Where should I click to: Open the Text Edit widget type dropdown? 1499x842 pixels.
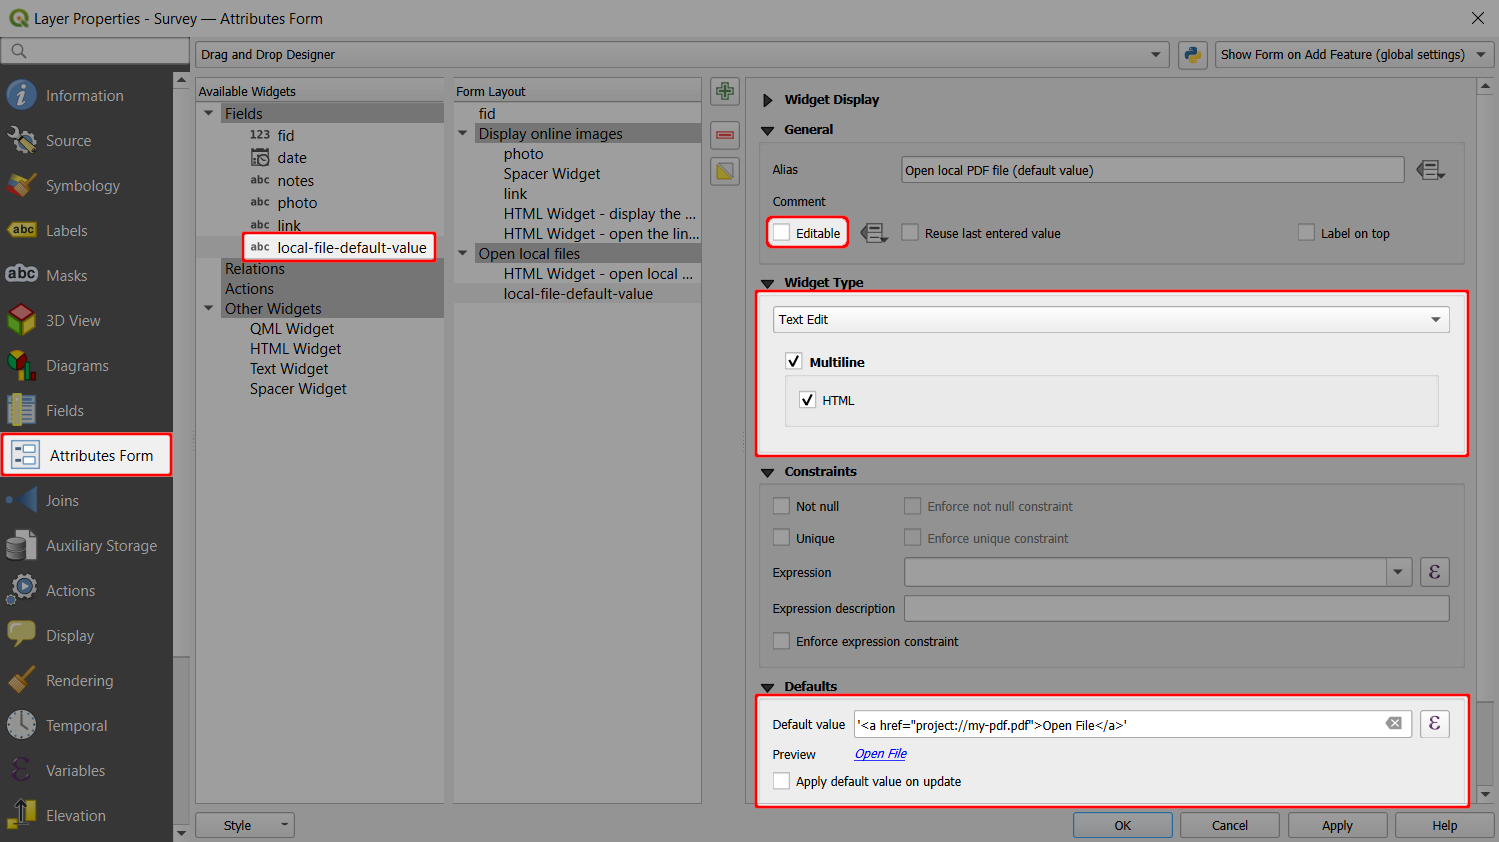[x=1111, y=319]
